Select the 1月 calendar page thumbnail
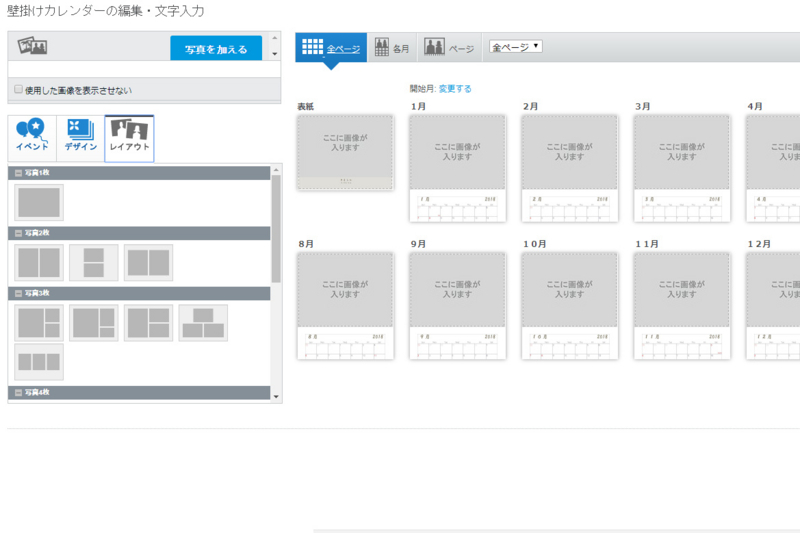800x533 pixels. pyautogui.click(x=458, y=168)
